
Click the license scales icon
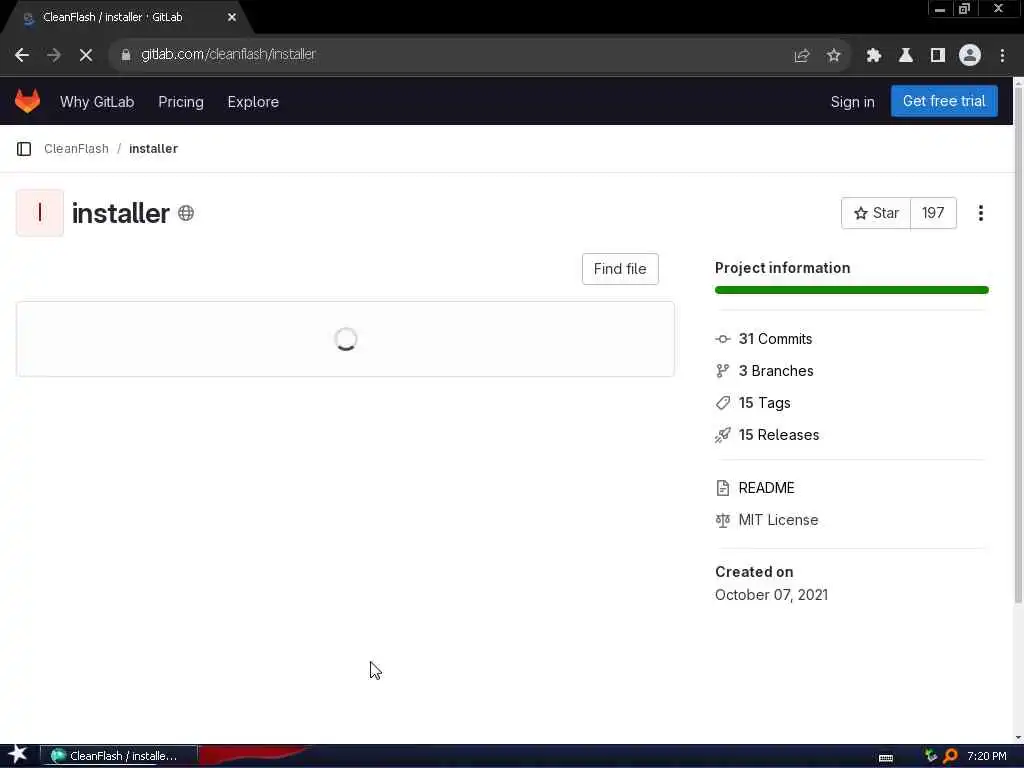(723, 520)
